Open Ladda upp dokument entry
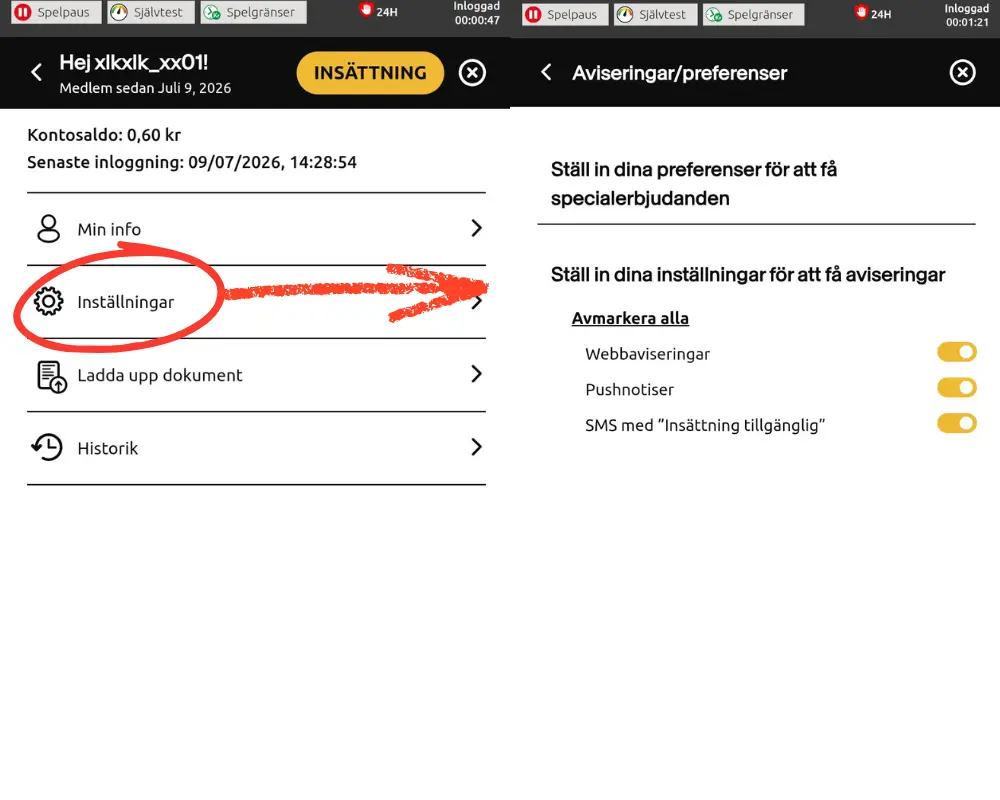 (x=256, y=375)
